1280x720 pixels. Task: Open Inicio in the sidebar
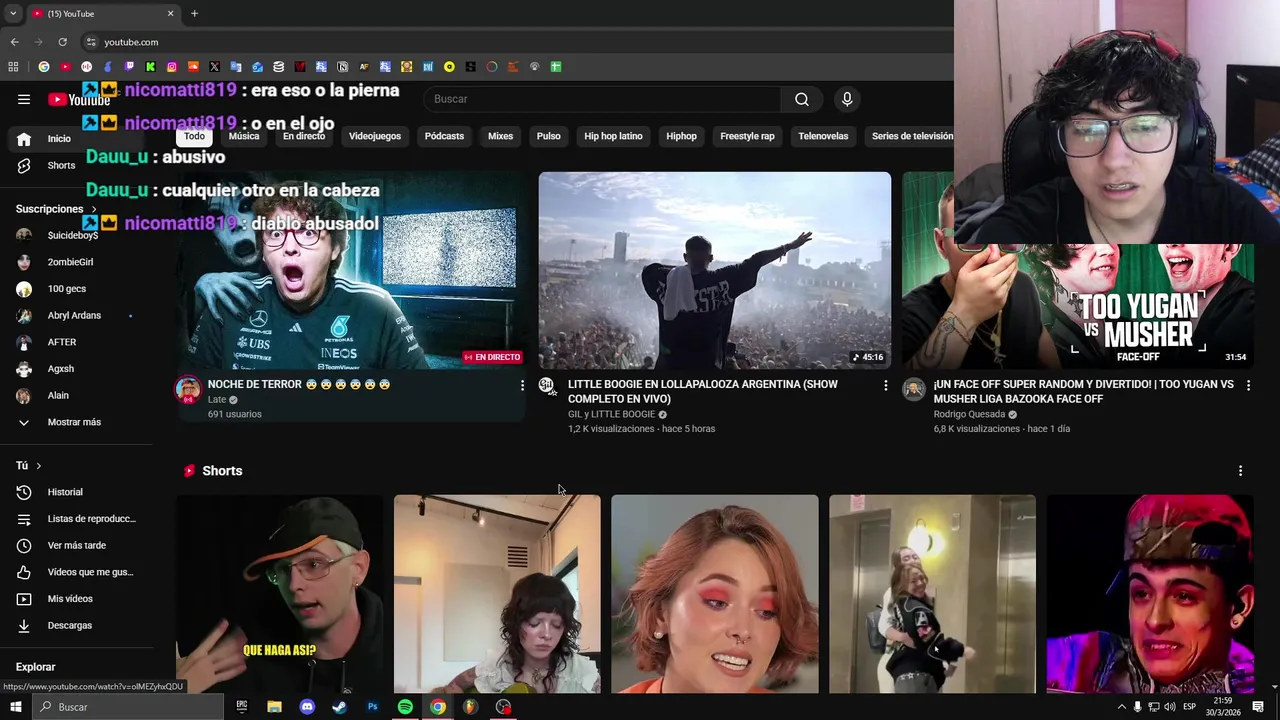point(75,139)
